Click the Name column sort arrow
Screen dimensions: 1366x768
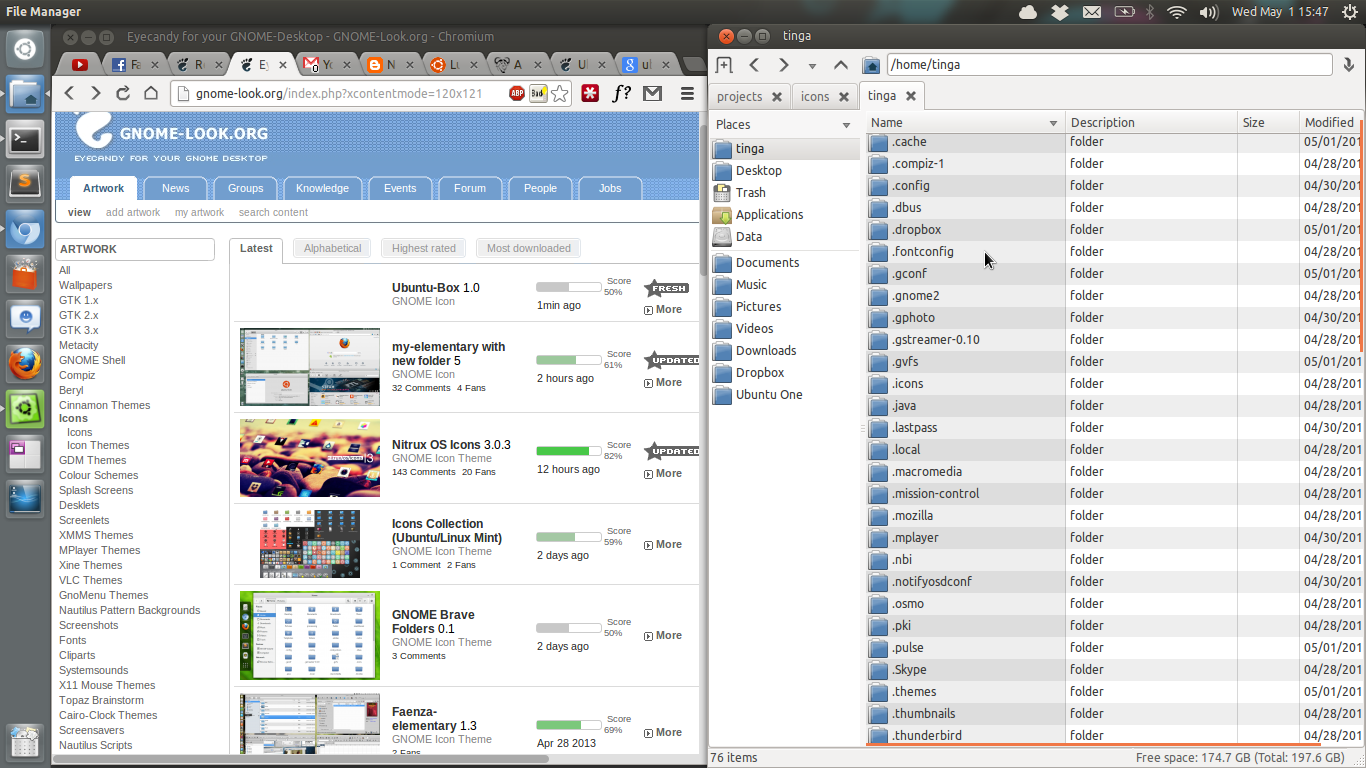click(1053, 123)
